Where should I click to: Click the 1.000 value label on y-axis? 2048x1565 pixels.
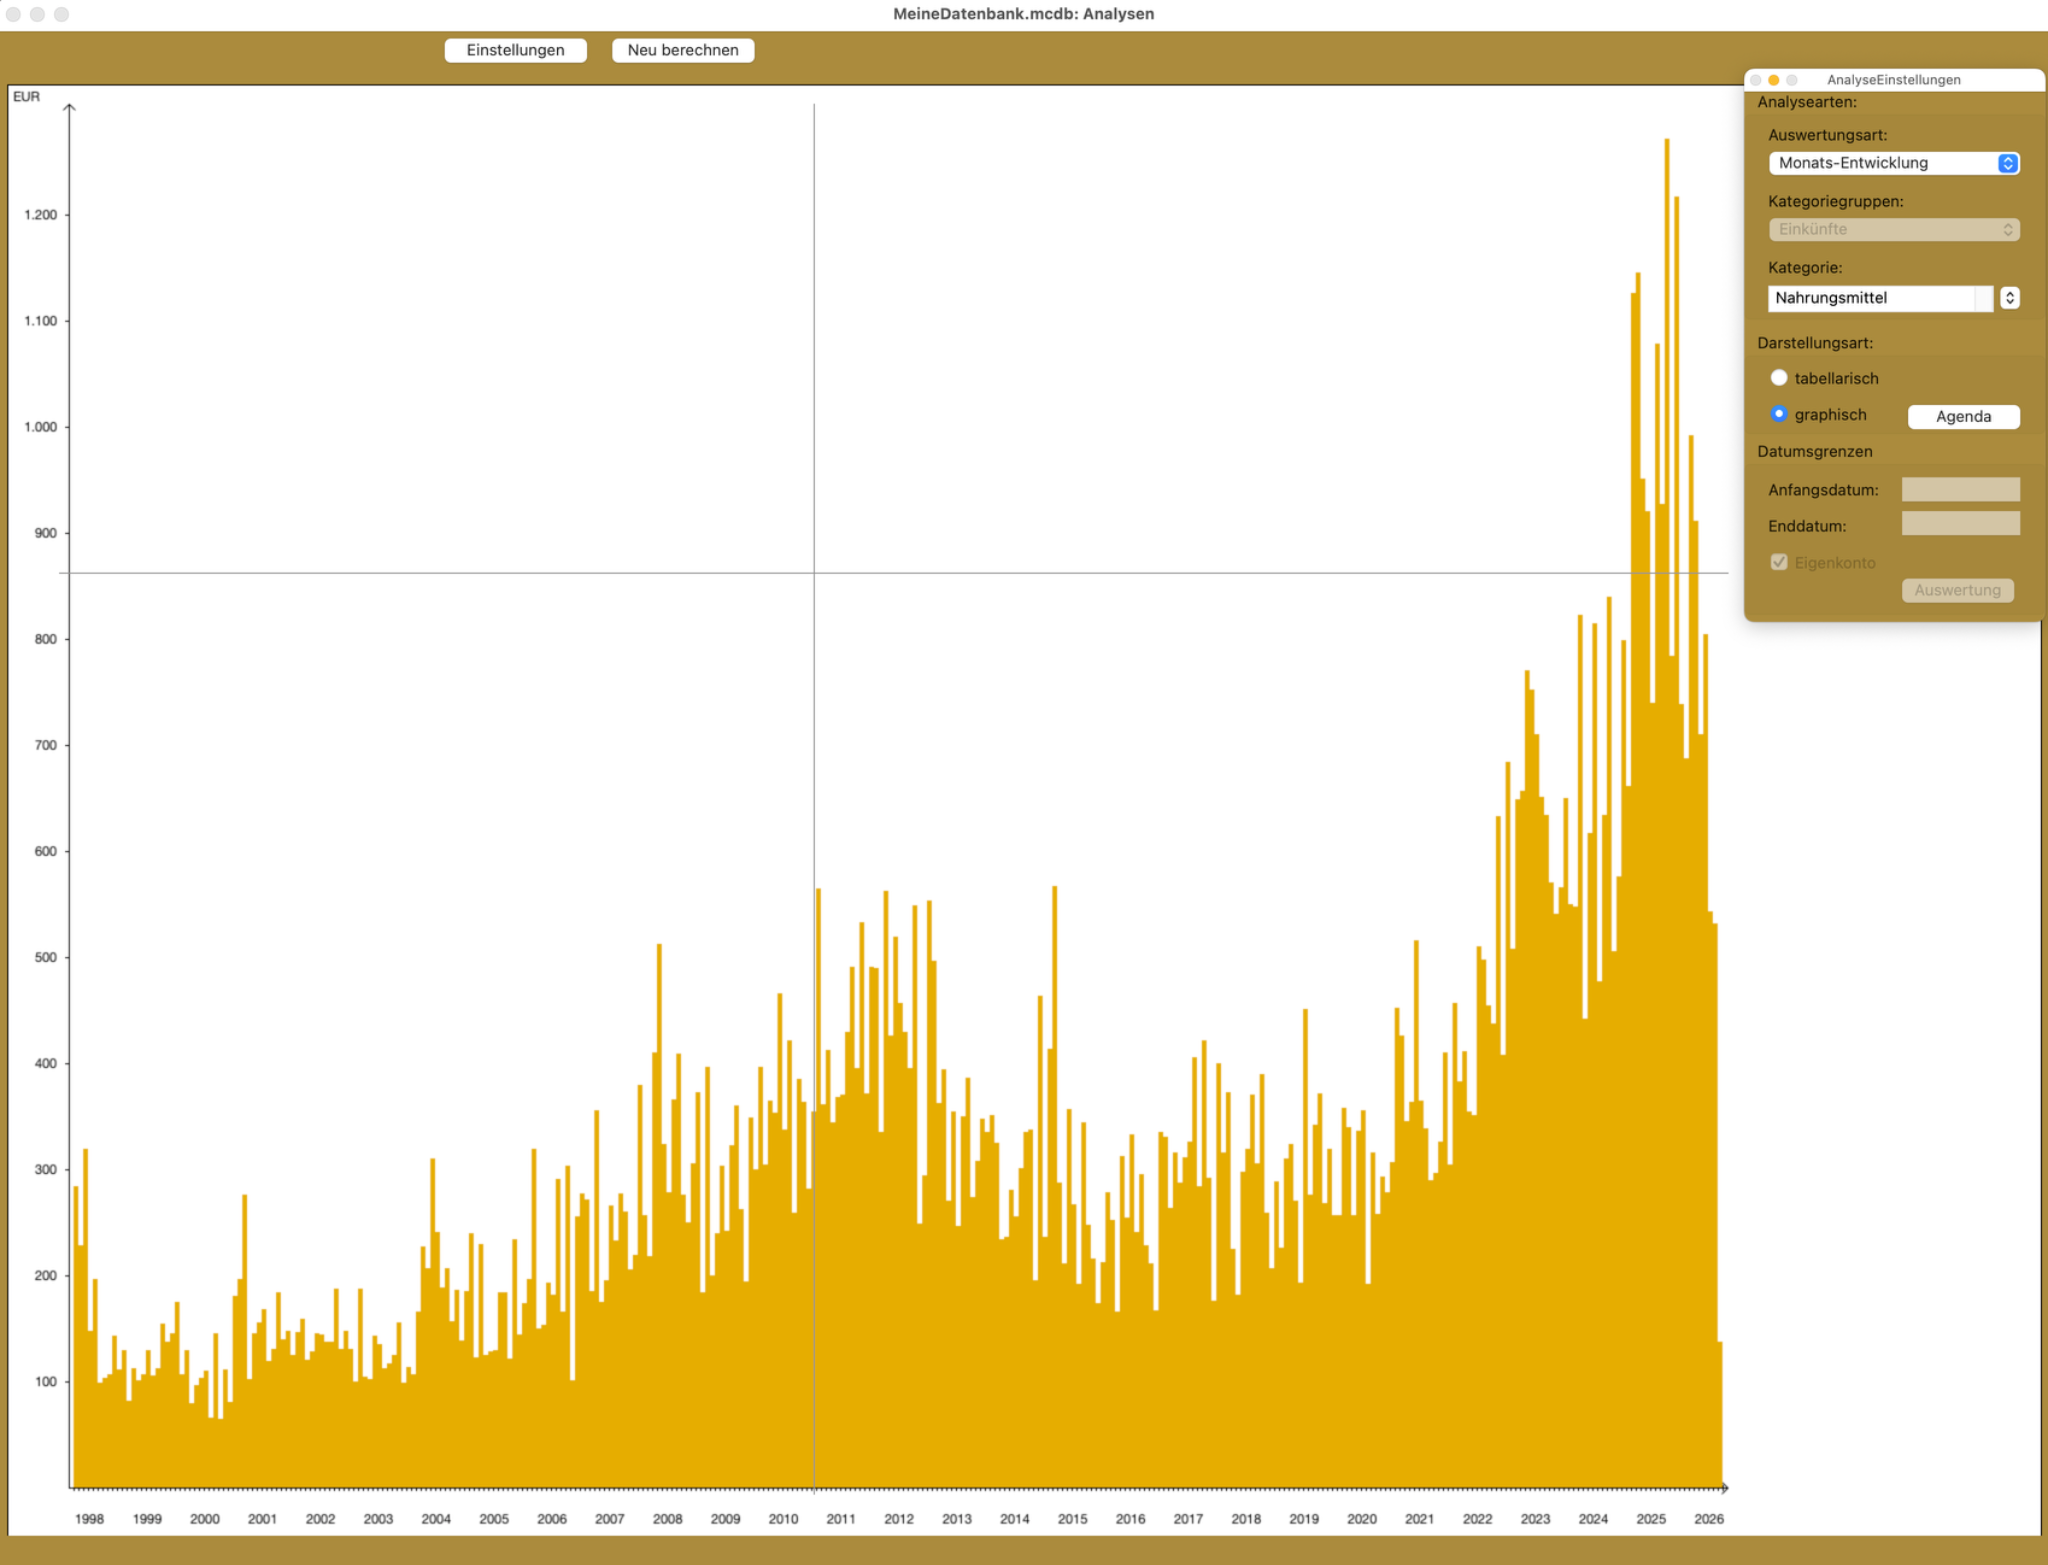[41, 427]
